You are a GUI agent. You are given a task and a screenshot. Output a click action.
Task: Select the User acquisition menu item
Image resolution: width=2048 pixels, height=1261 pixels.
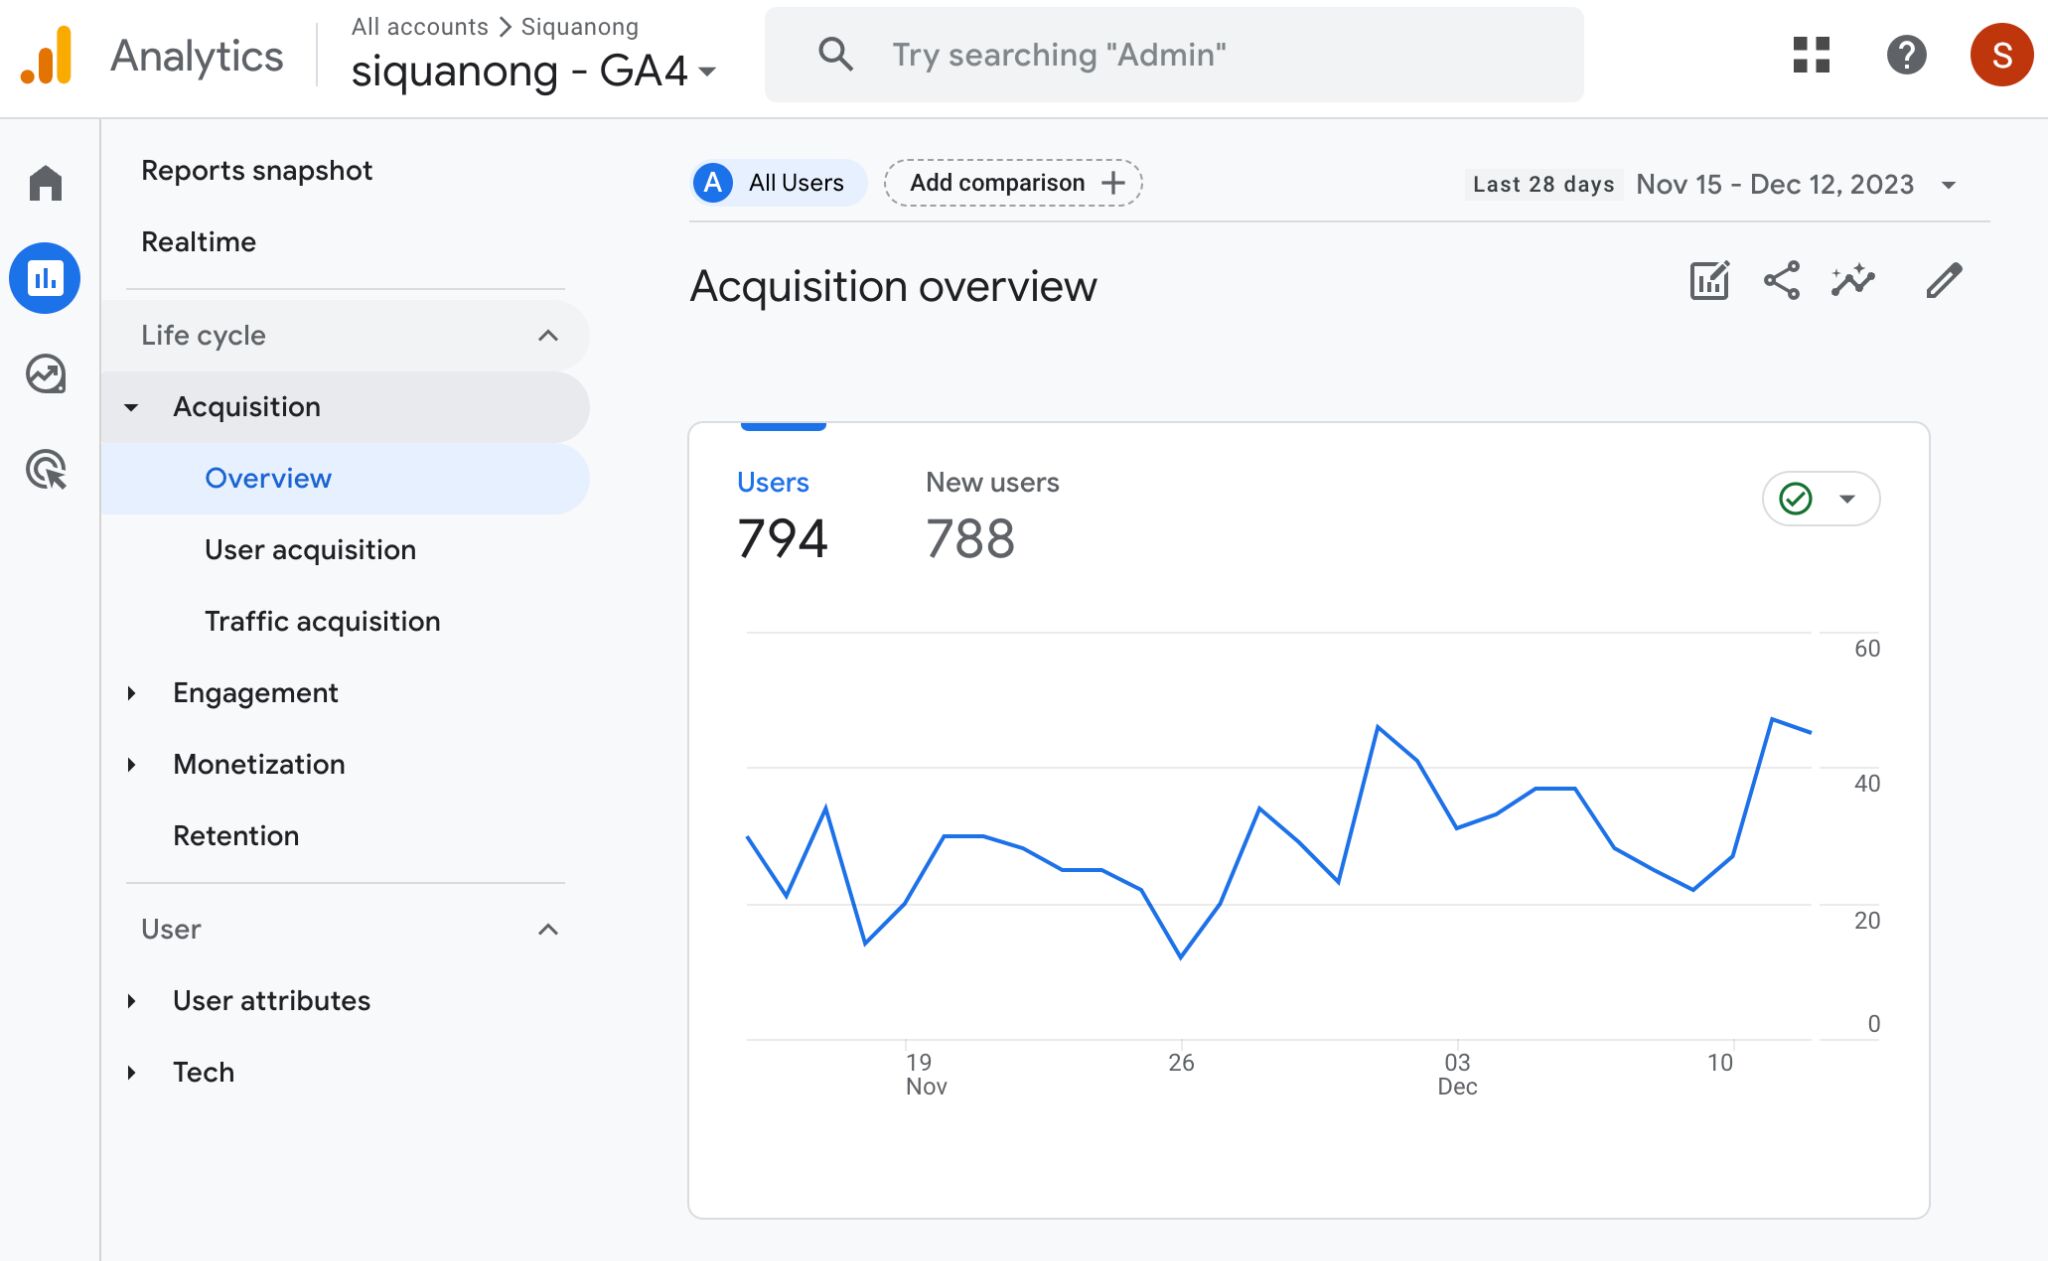tap(310, 549)
